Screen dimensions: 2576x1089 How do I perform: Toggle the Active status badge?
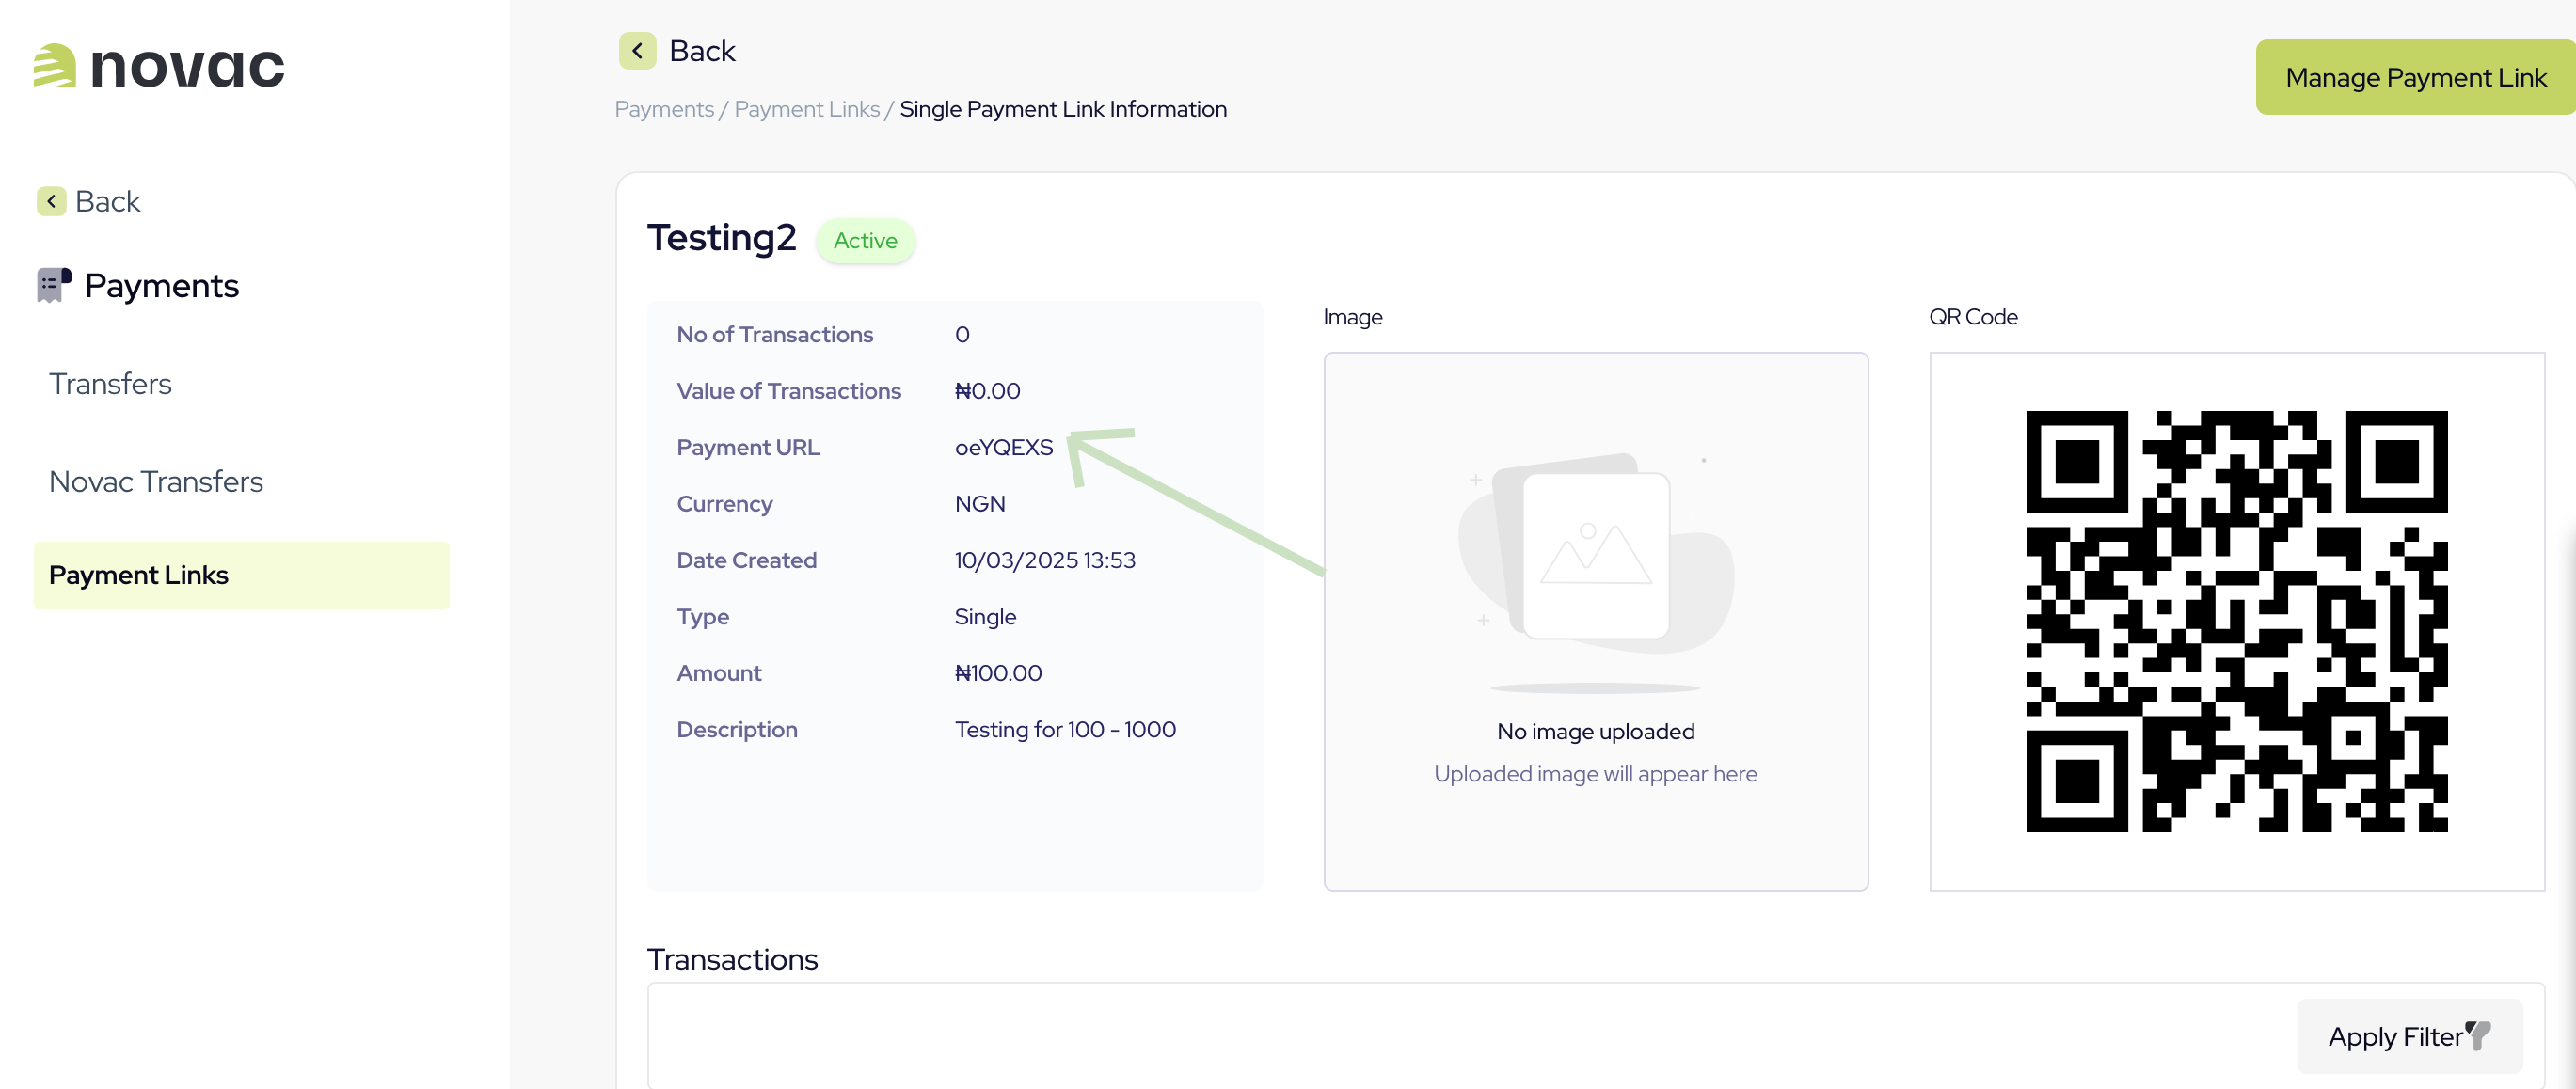pyautogui.click(x=865, y=240)
